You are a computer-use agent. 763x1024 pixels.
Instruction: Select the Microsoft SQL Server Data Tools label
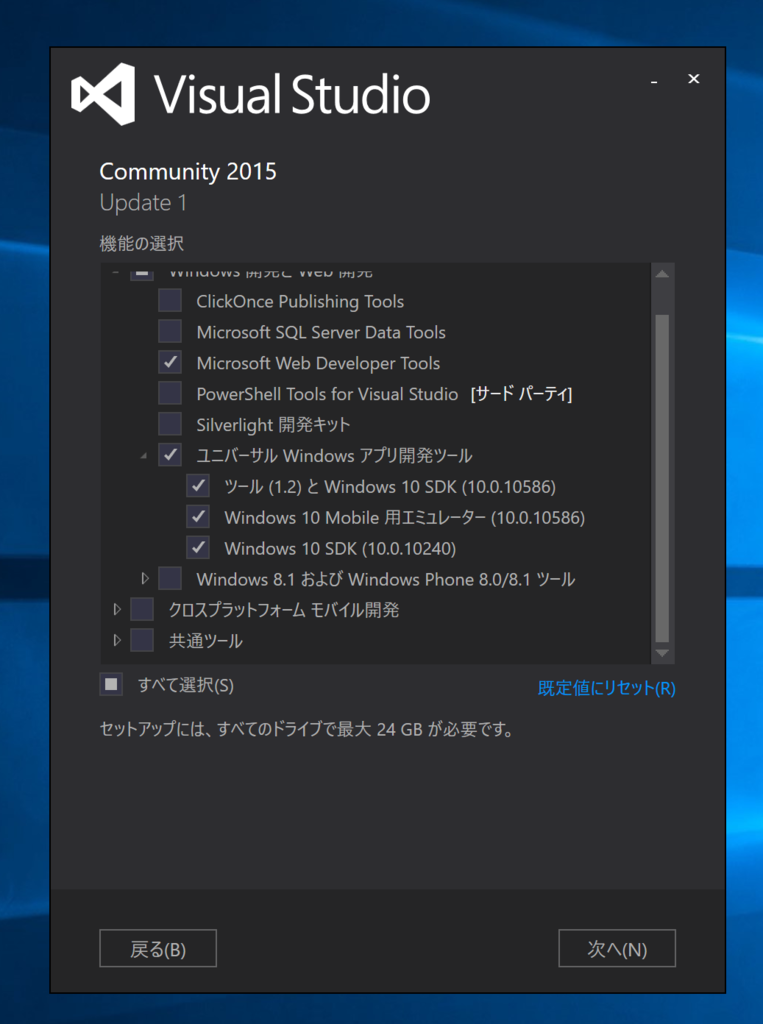(x=321, y=332)
